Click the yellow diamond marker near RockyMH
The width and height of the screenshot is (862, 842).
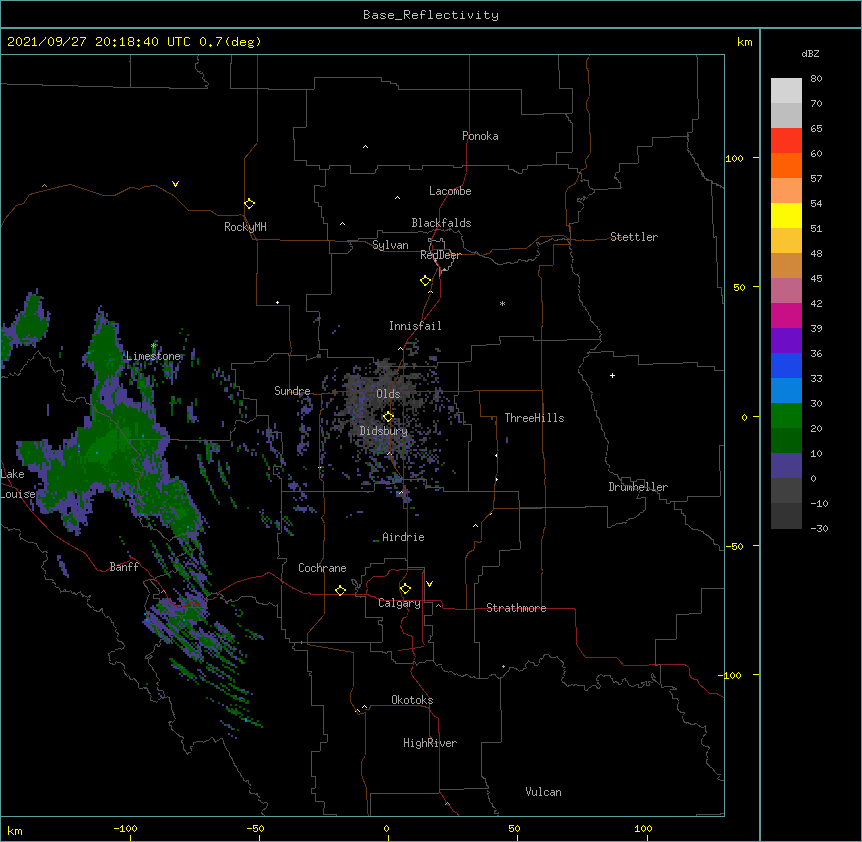click(250, 204)
